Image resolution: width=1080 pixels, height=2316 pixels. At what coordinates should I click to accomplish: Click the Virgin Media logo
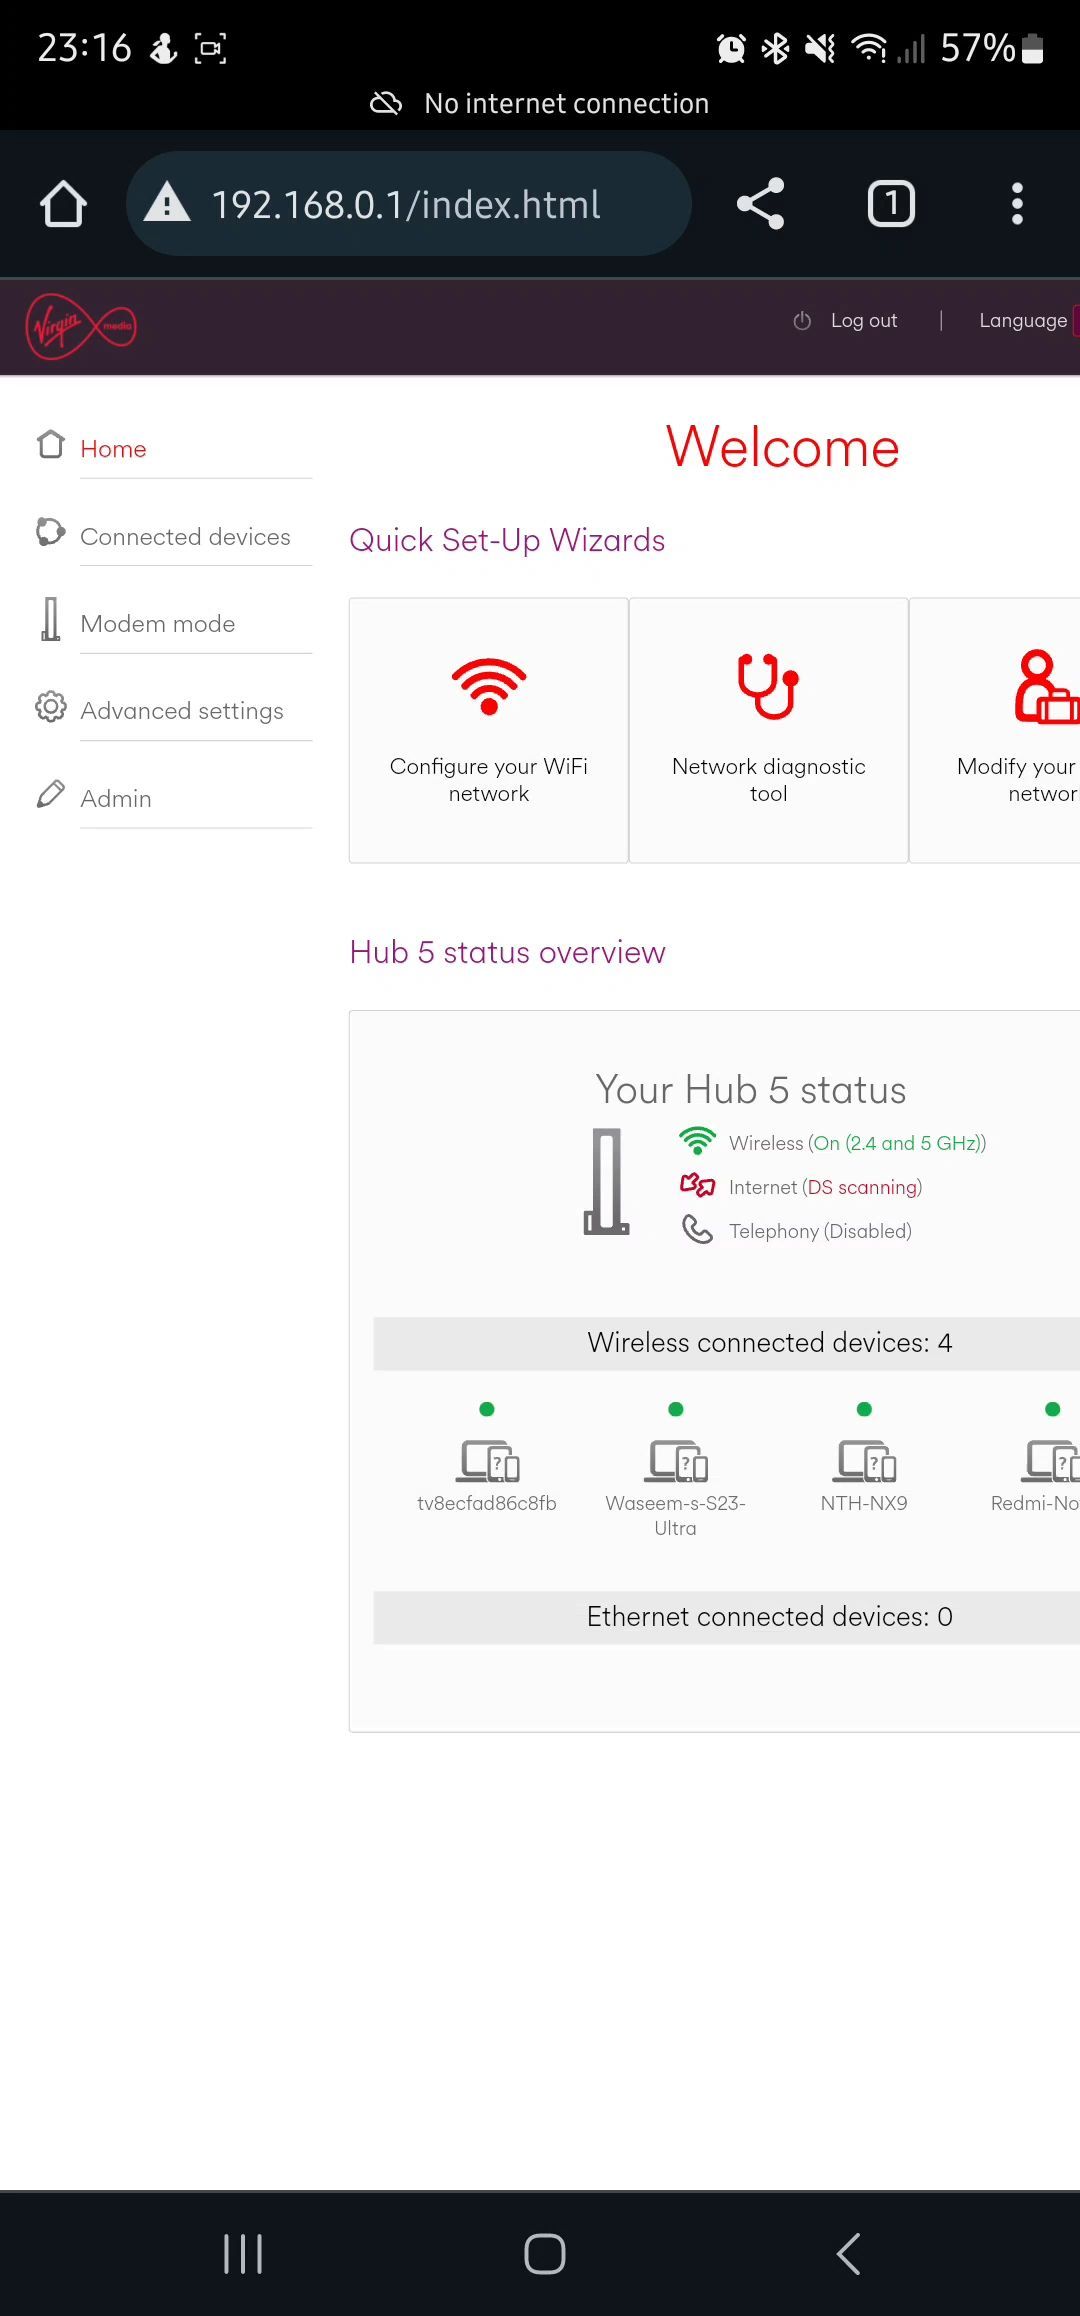81,326
